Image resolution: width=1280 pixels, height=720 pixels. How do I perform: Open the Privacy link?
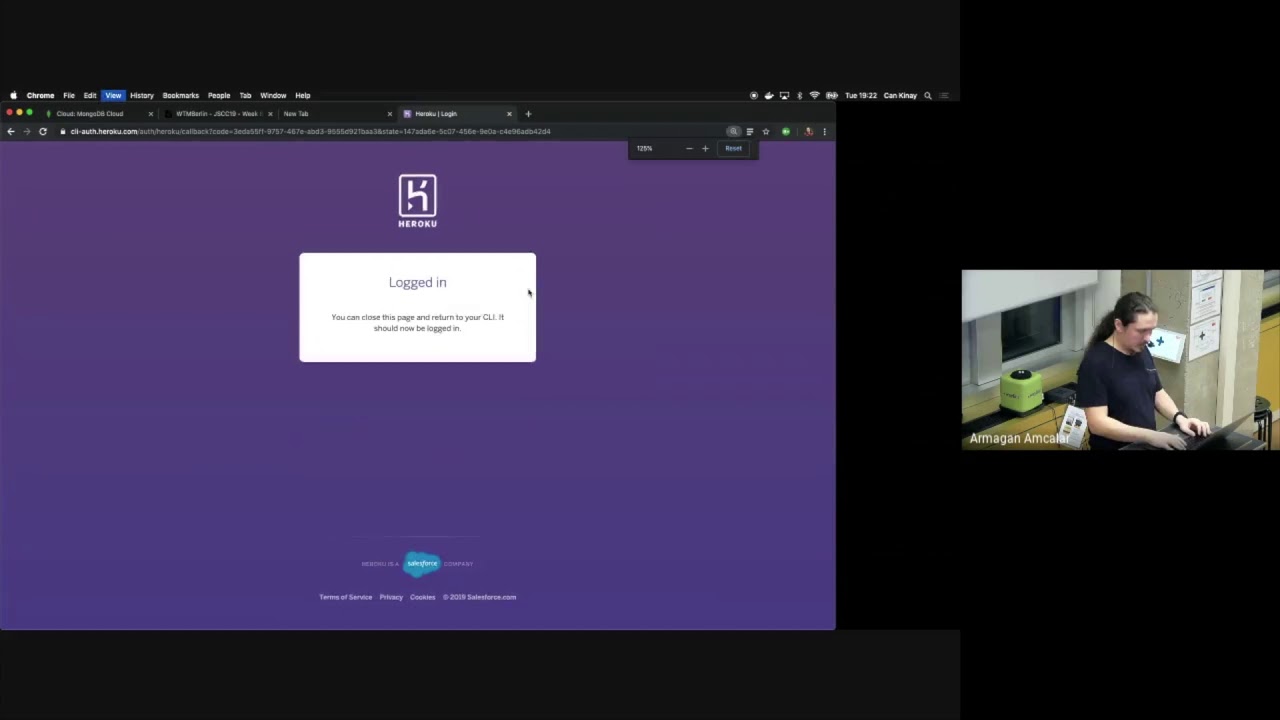[x=391, y=597]
